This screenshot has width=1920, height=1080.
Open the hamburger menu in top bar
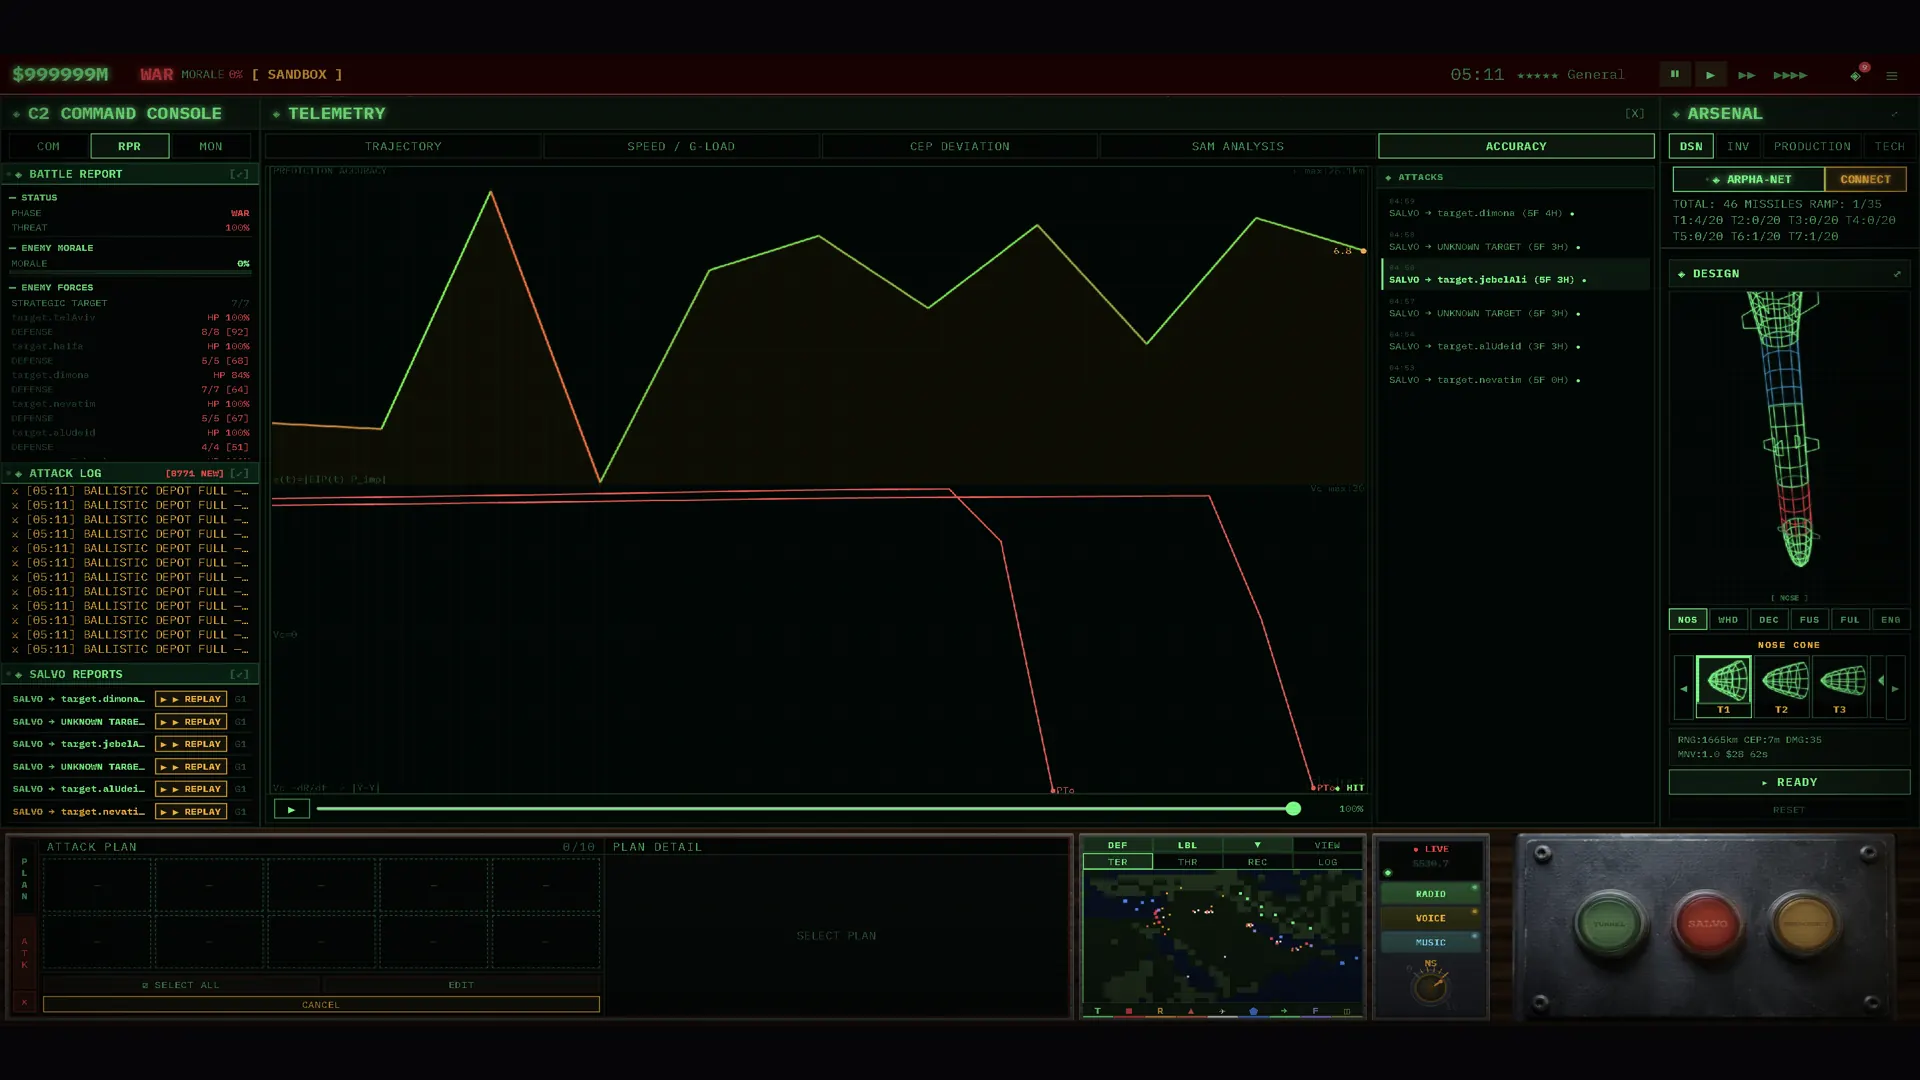coord(1892,75)
